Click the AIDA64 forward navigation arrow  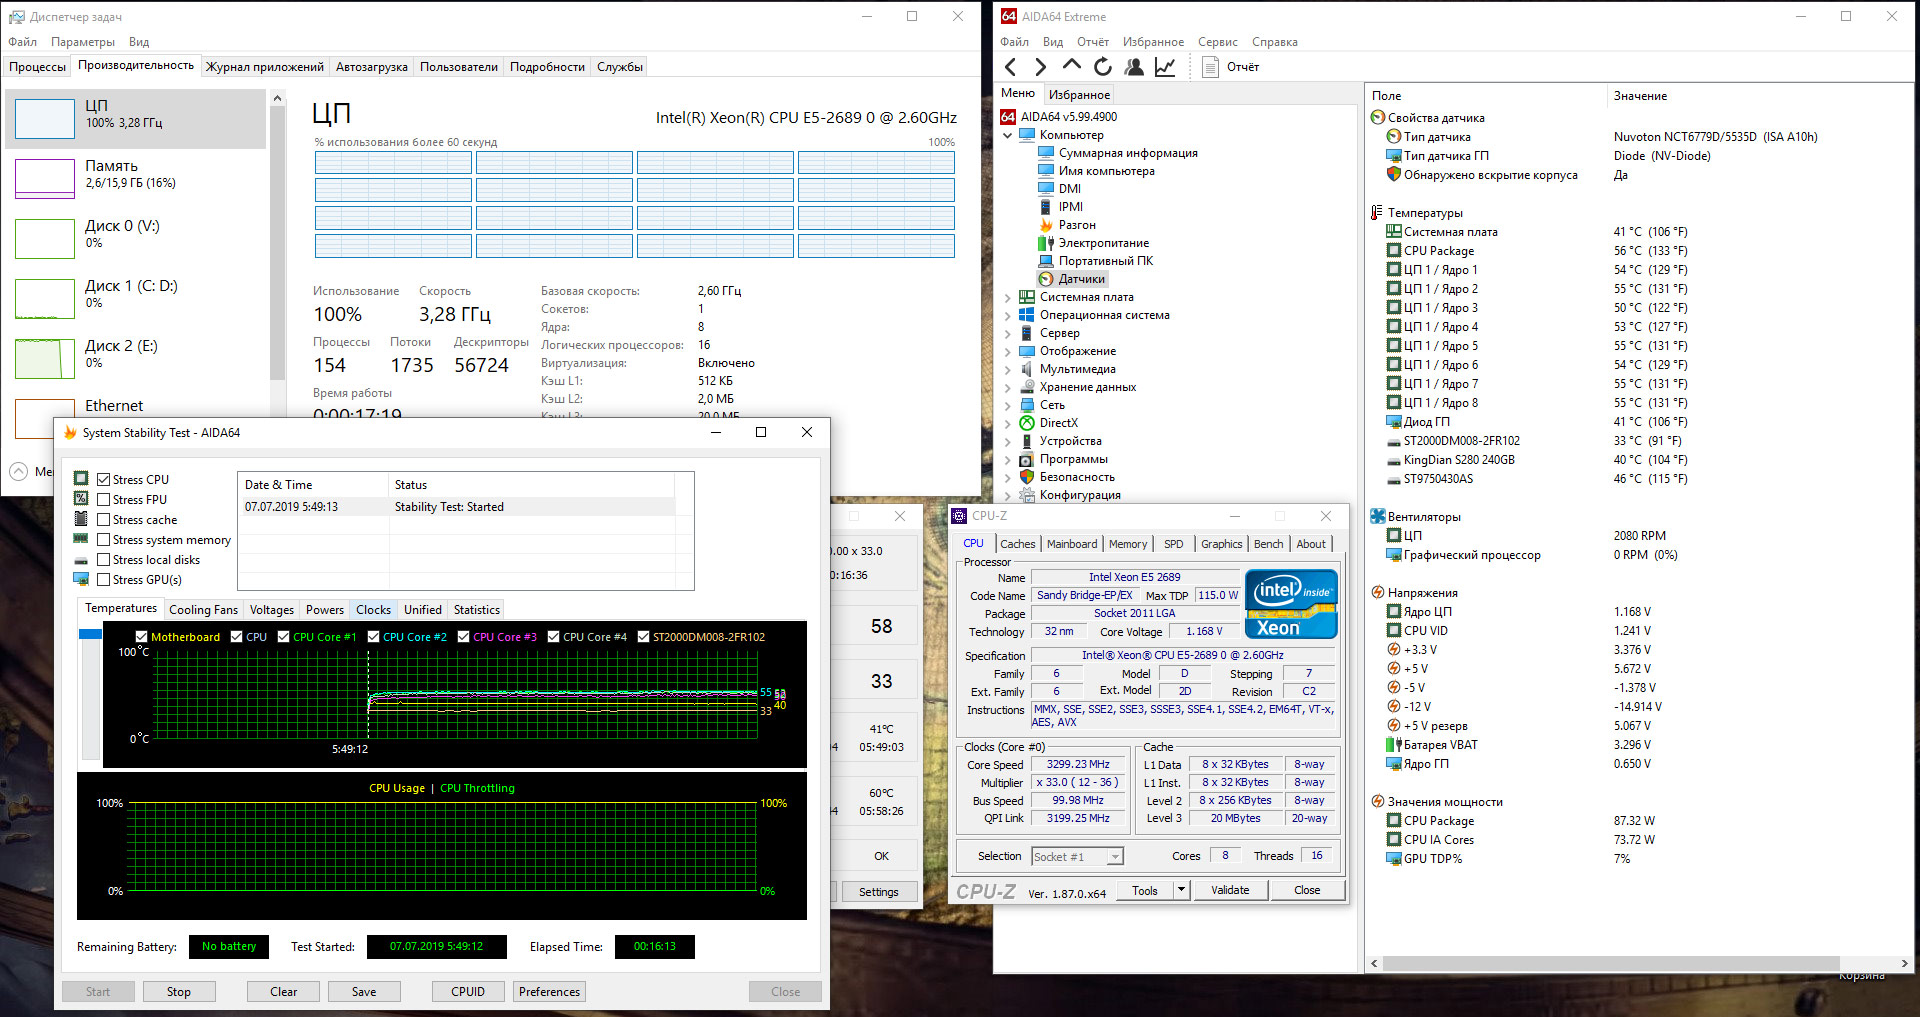tap(1040, 67)
